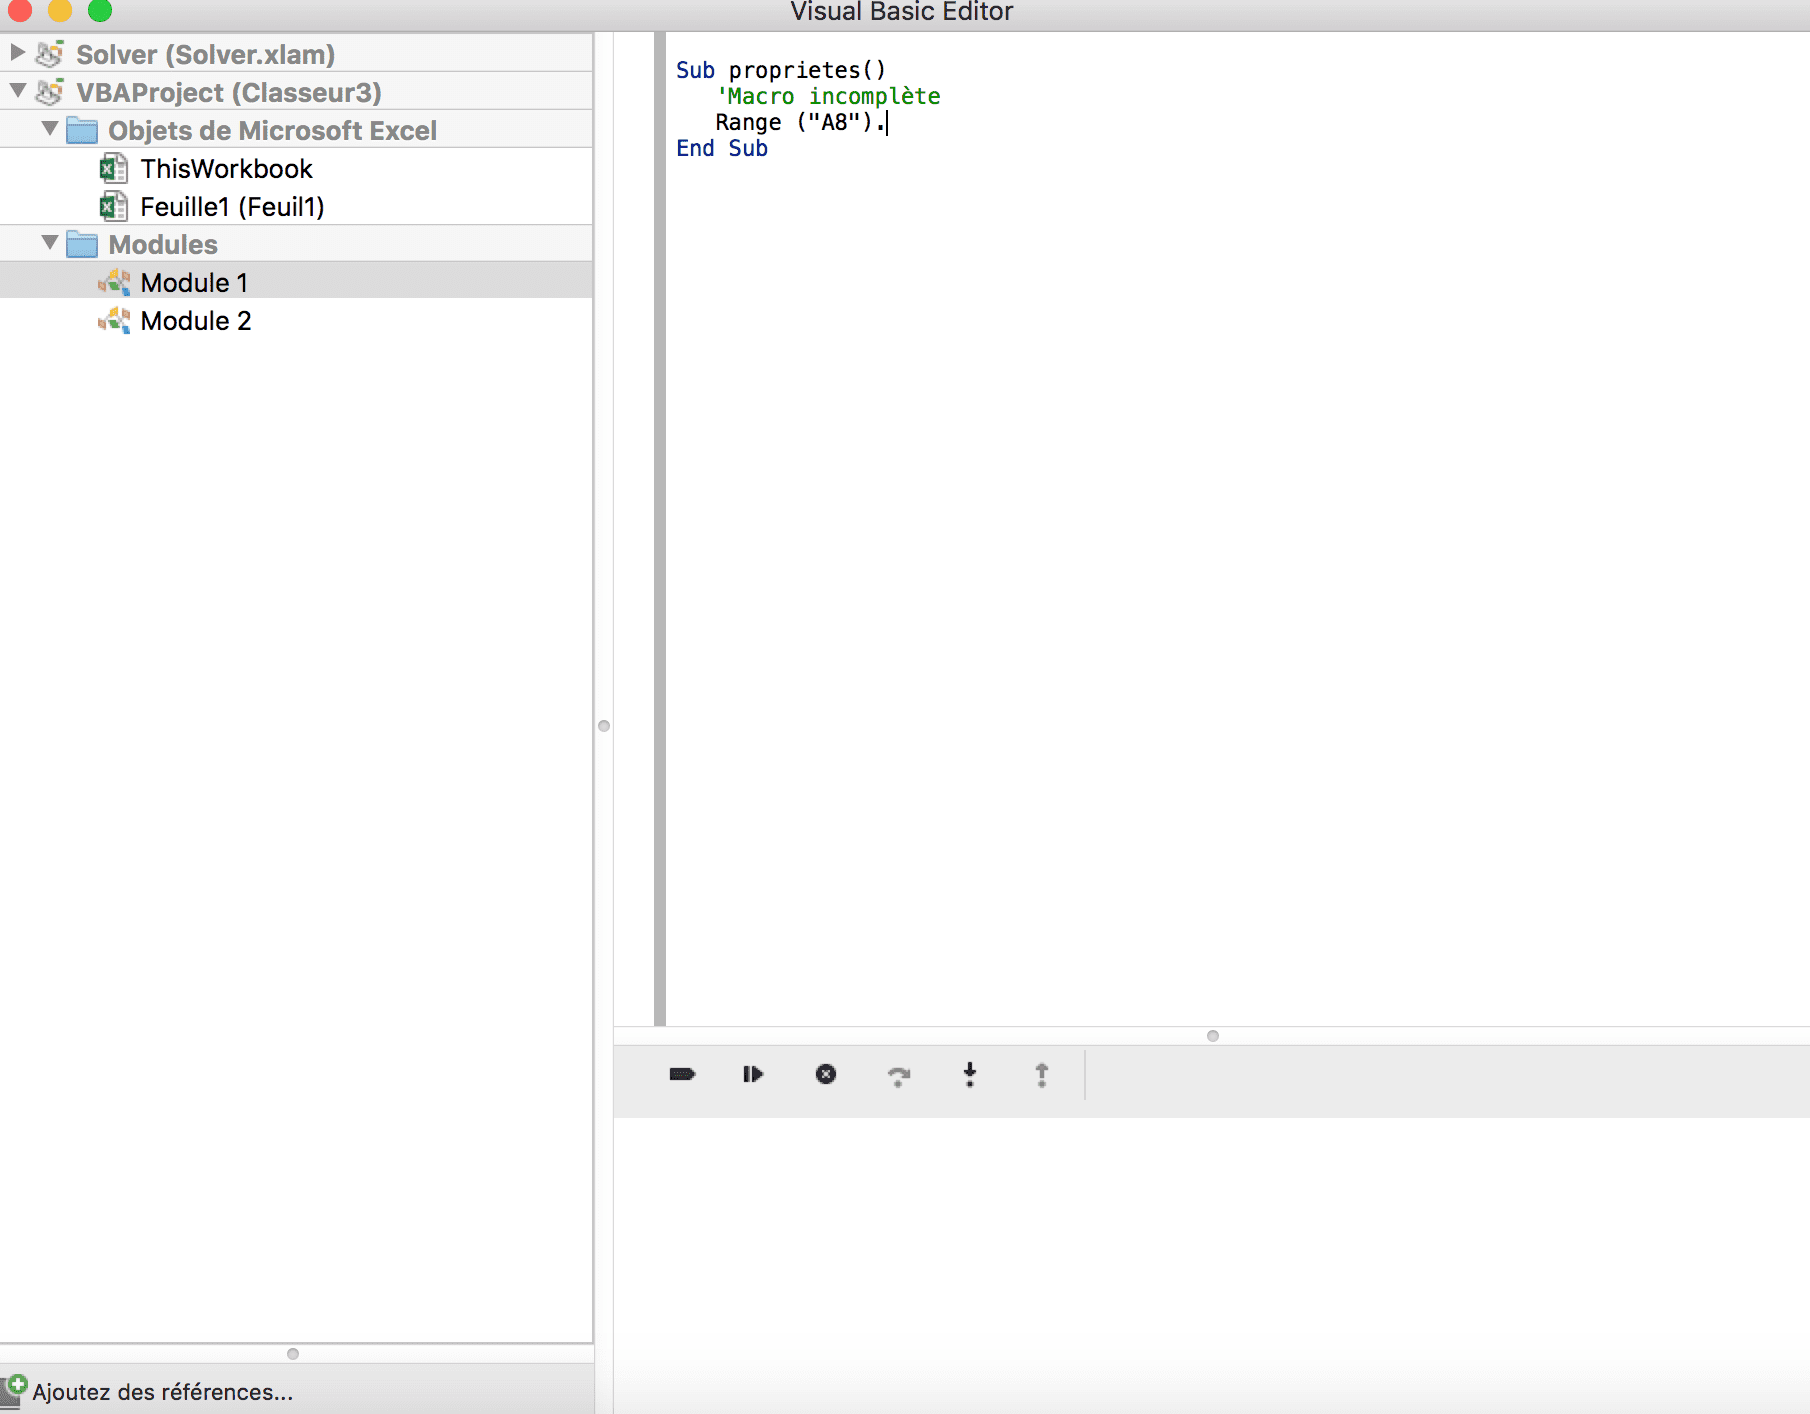Place cursor after Range ("A8"). in code
Viewport: 1810px width, 1414px height.
[887, 123]
